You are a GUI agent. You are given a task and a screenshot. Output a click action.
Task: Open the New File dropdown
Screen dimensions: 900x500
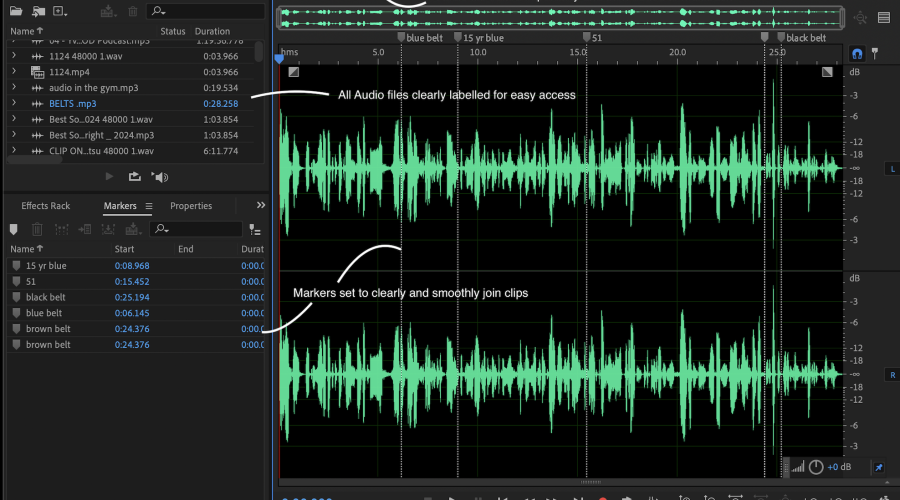point(62,11)
